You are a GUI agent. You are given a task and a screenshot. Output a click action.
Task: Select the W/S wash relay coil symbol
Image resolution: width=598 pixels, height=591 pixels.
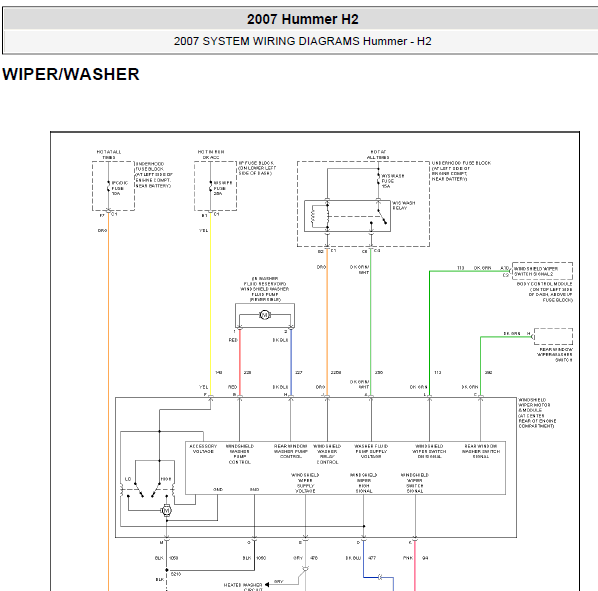pos(313,217)
